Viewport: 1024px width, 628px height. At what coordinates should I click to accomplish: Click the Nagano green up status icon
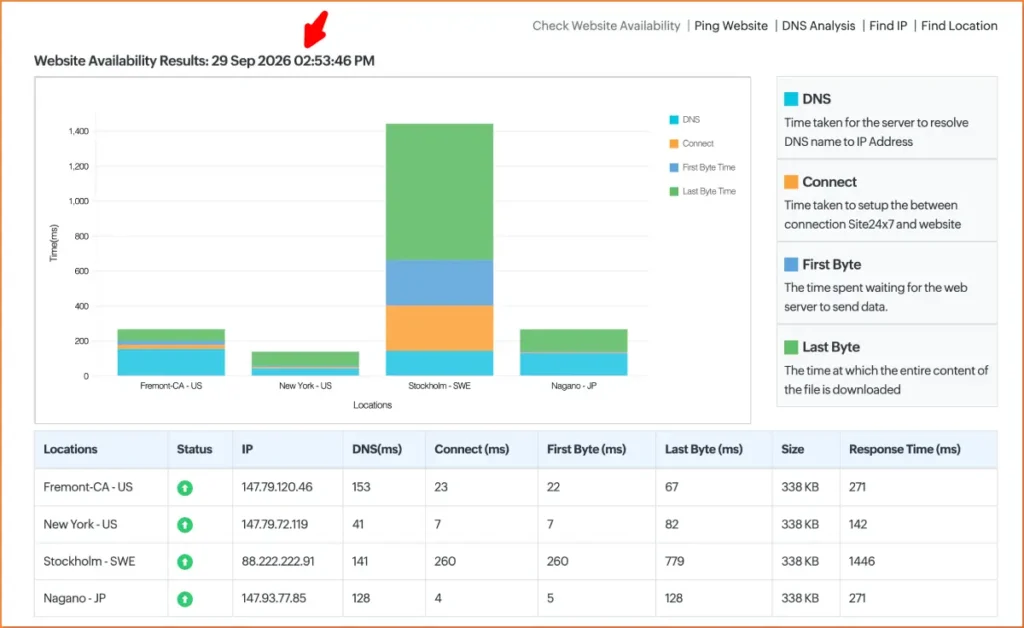(x=185, y=599)
